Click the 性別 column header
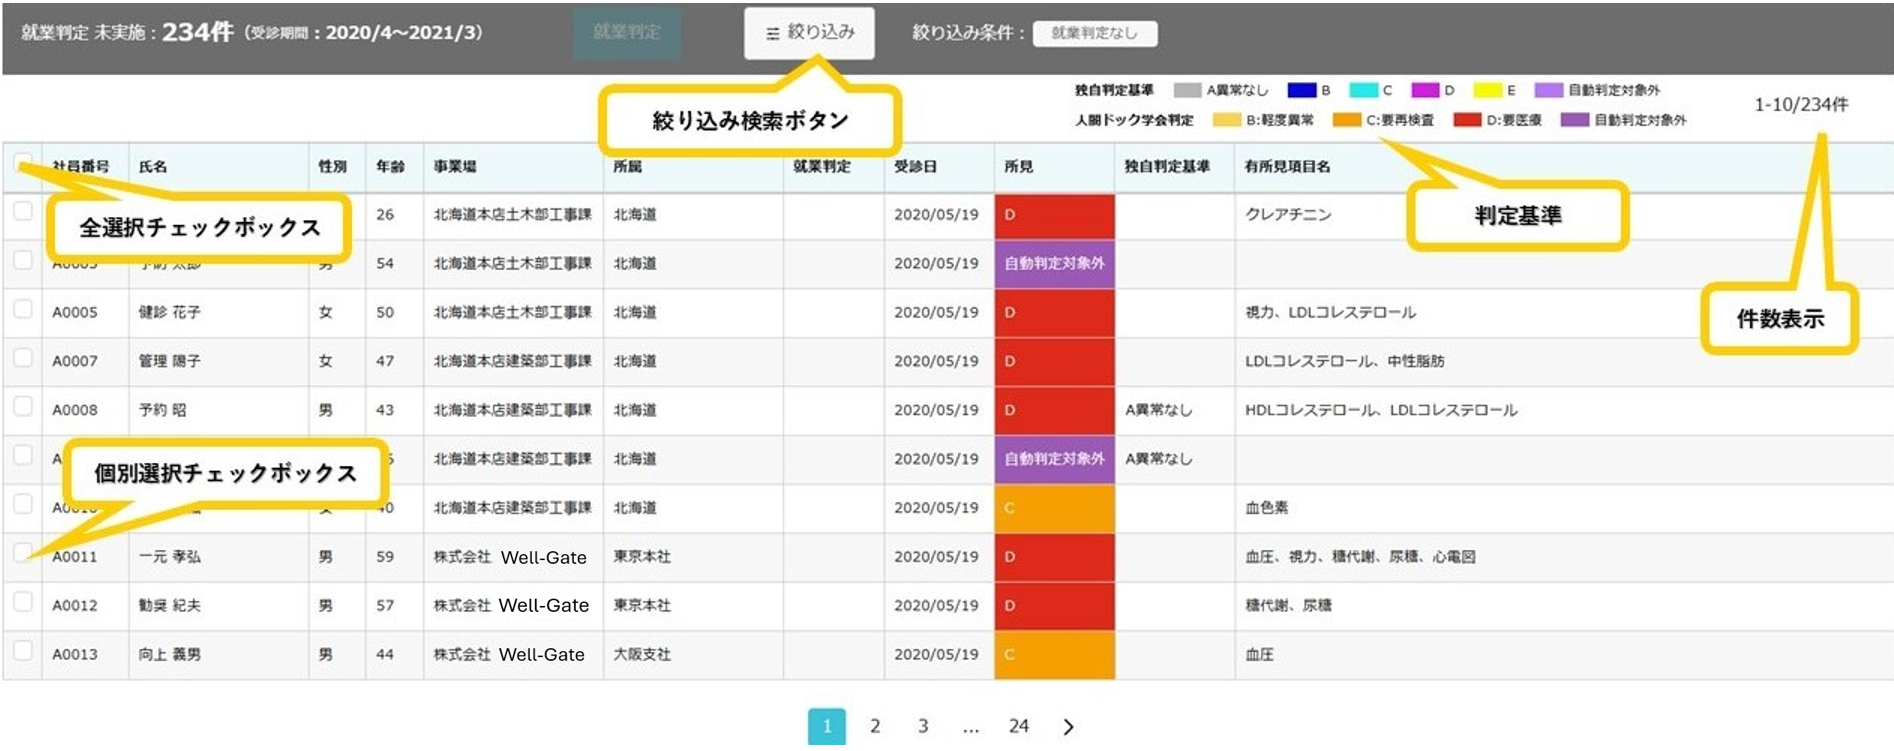 (x=332, y=167)
